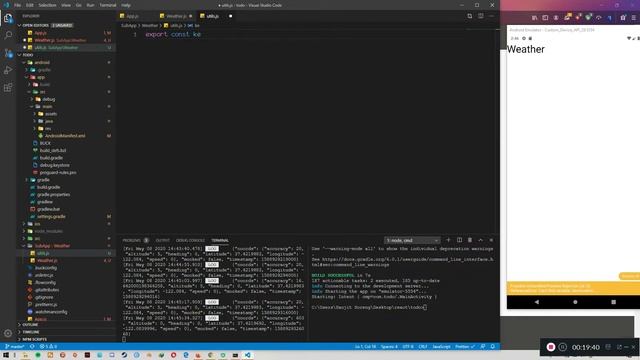Open the Terminal menu
Image resolution: width=640 pixels, height=360 pixels.
[108, 5]
